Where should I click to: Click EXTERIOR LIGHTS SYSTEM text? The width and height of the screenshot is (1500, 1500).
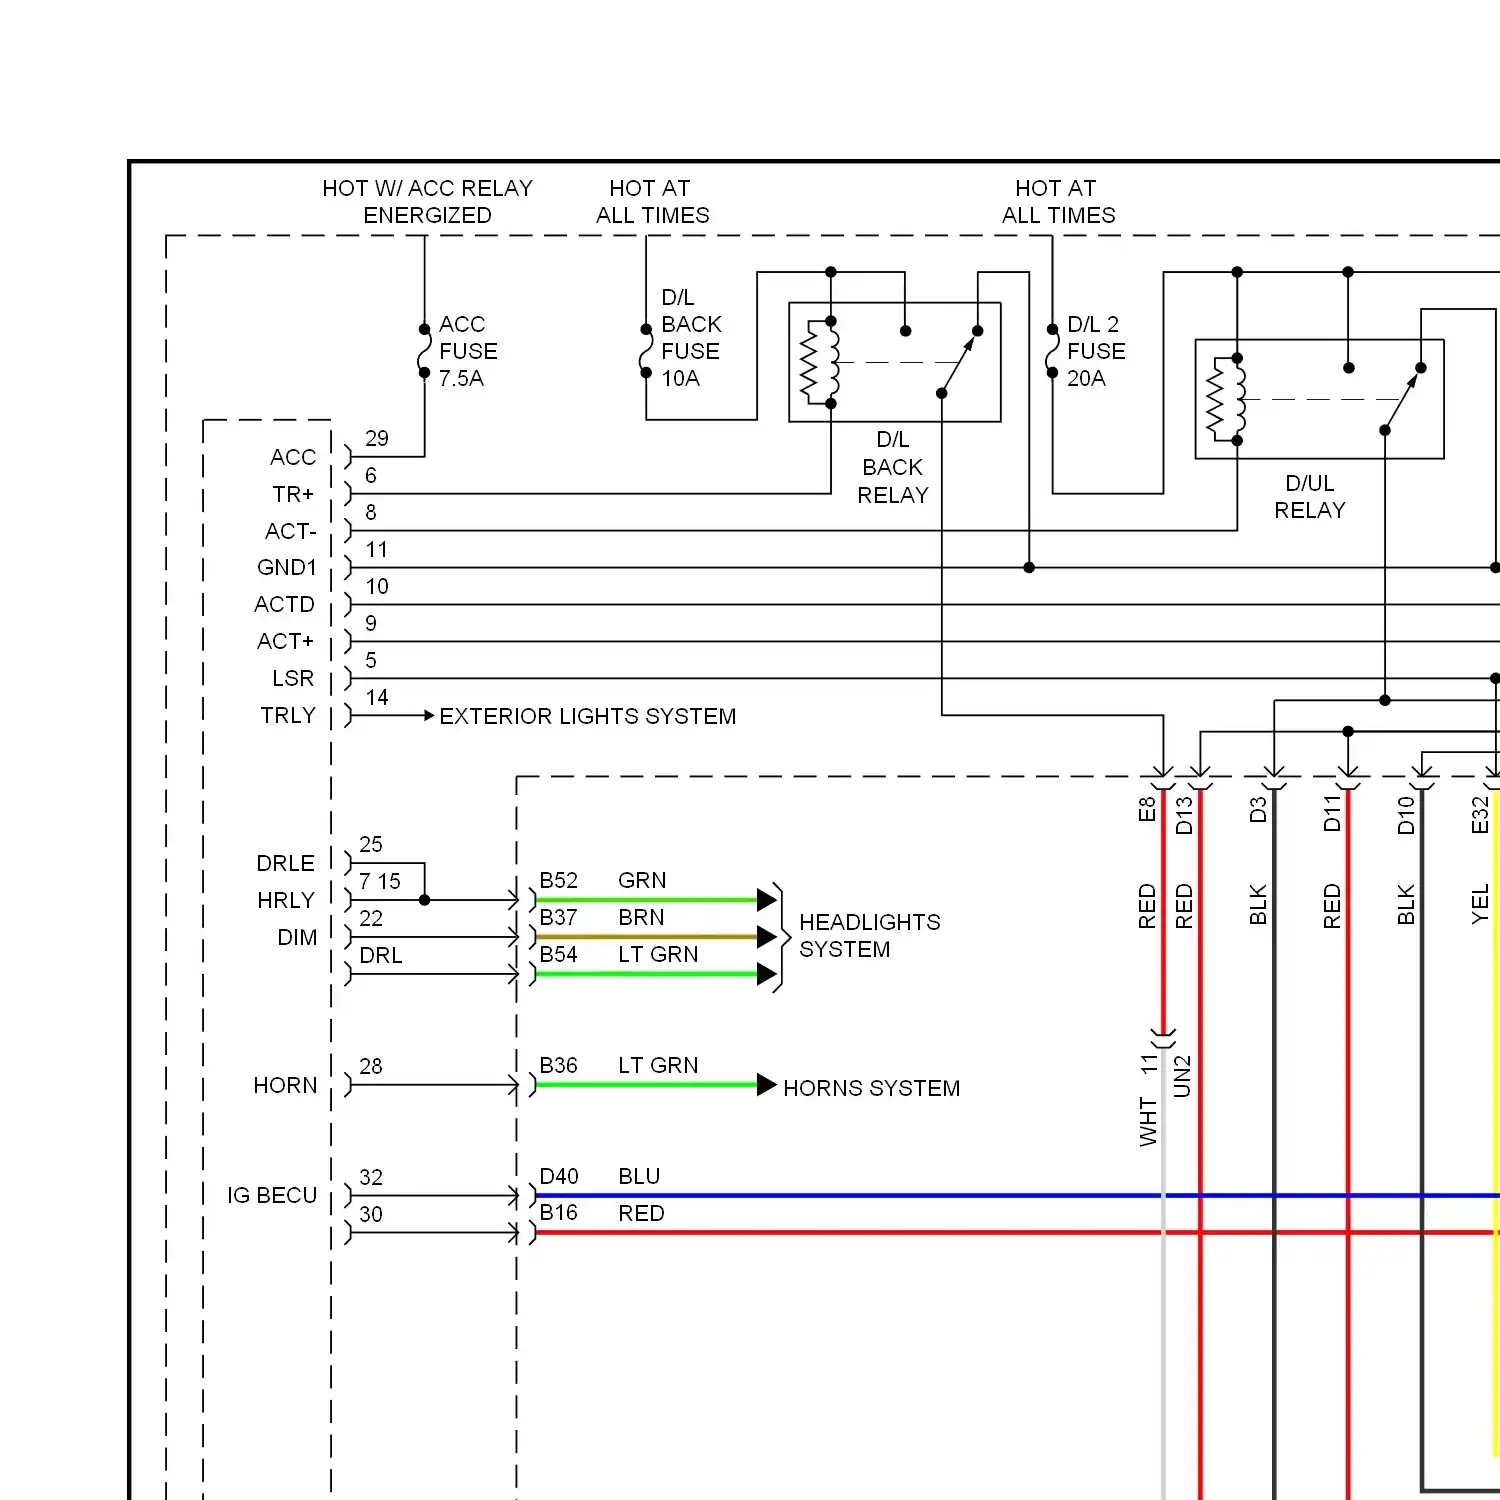588,716
